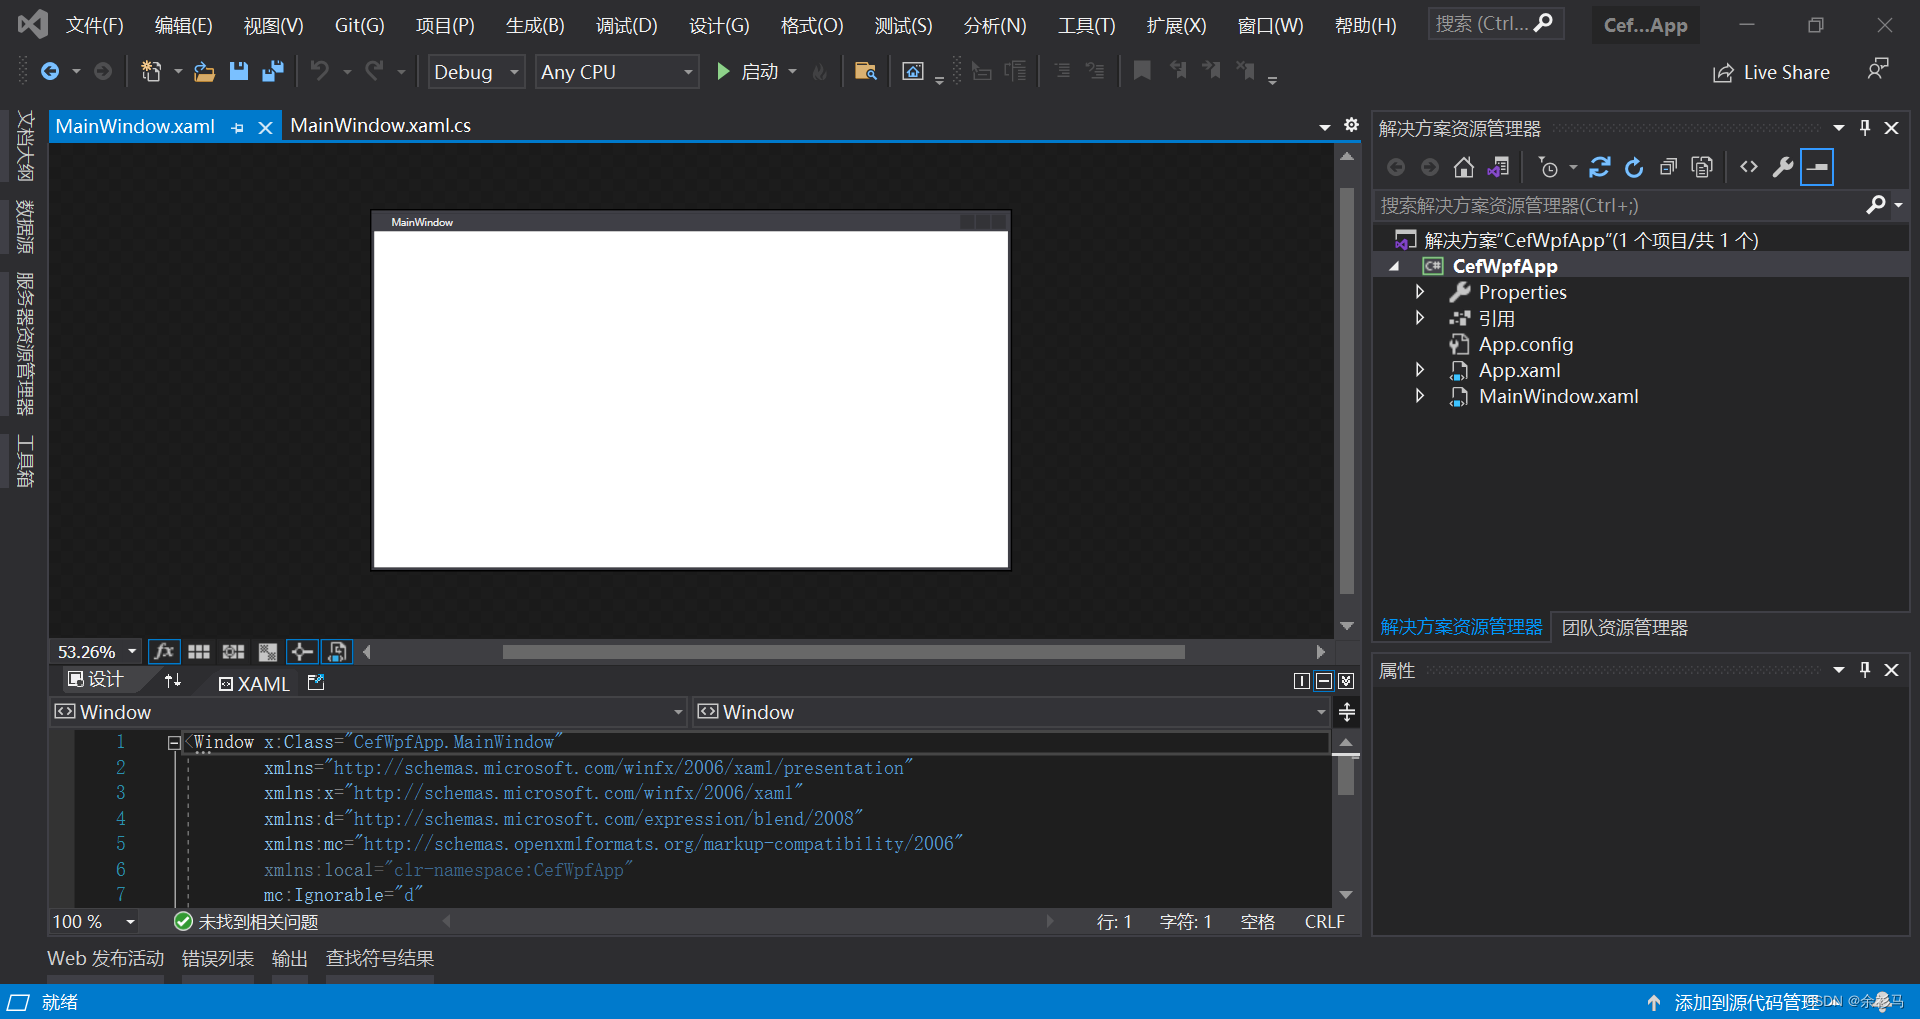The width and height of the screenshot is (1920, 1019).
Task: Toggle Preview Selected Items in Solution Explorer
Action: tap(1817, 167)
